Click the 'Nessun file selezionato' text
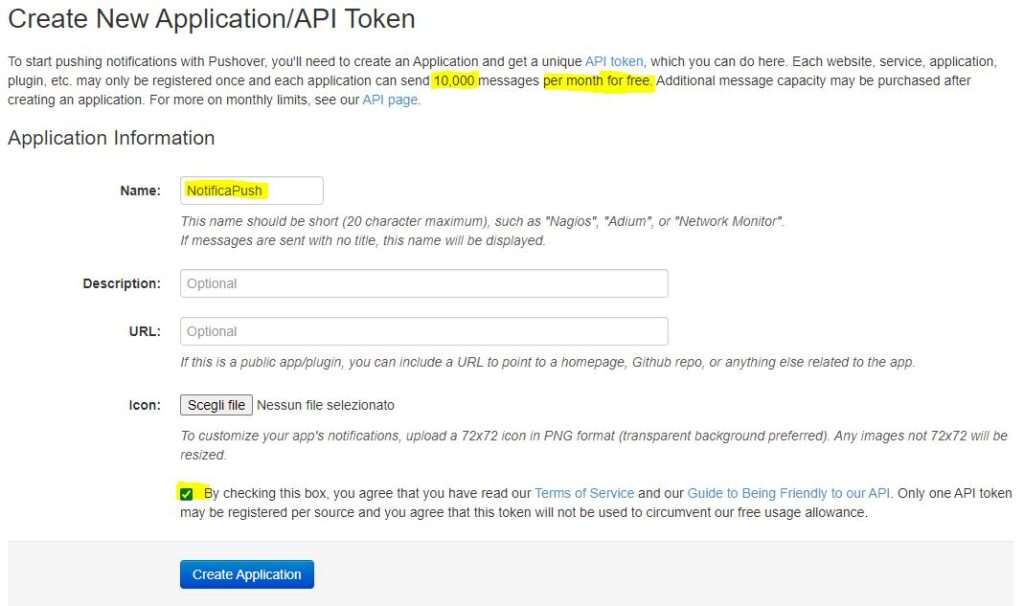 pos(325,405)
